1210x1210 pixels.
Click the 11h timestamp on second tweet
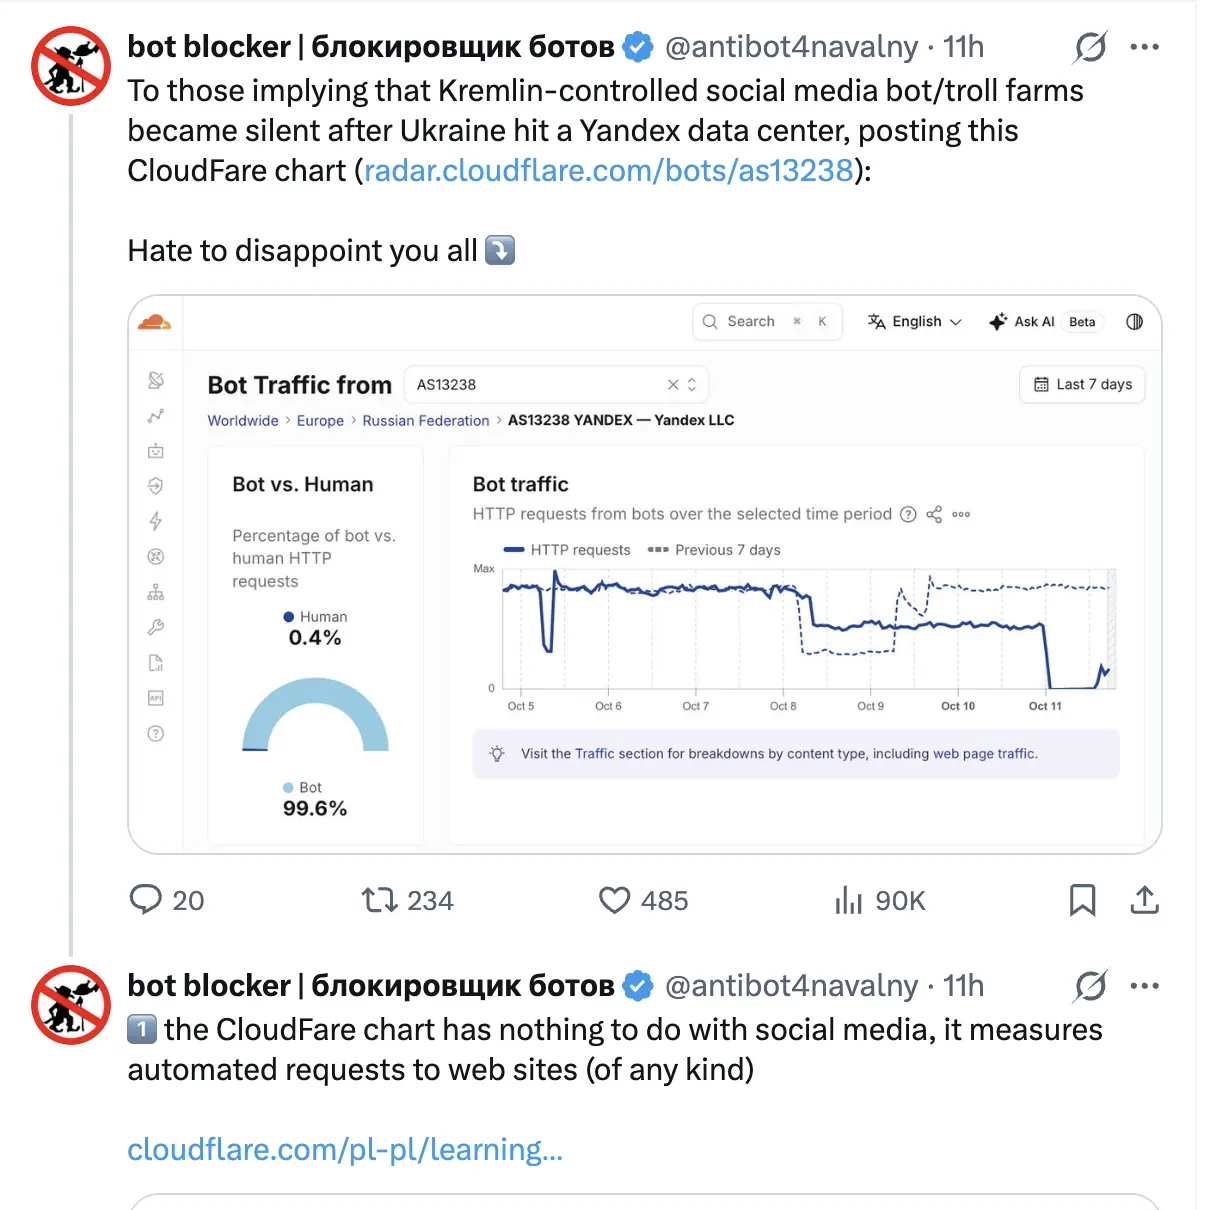point(963,986)
